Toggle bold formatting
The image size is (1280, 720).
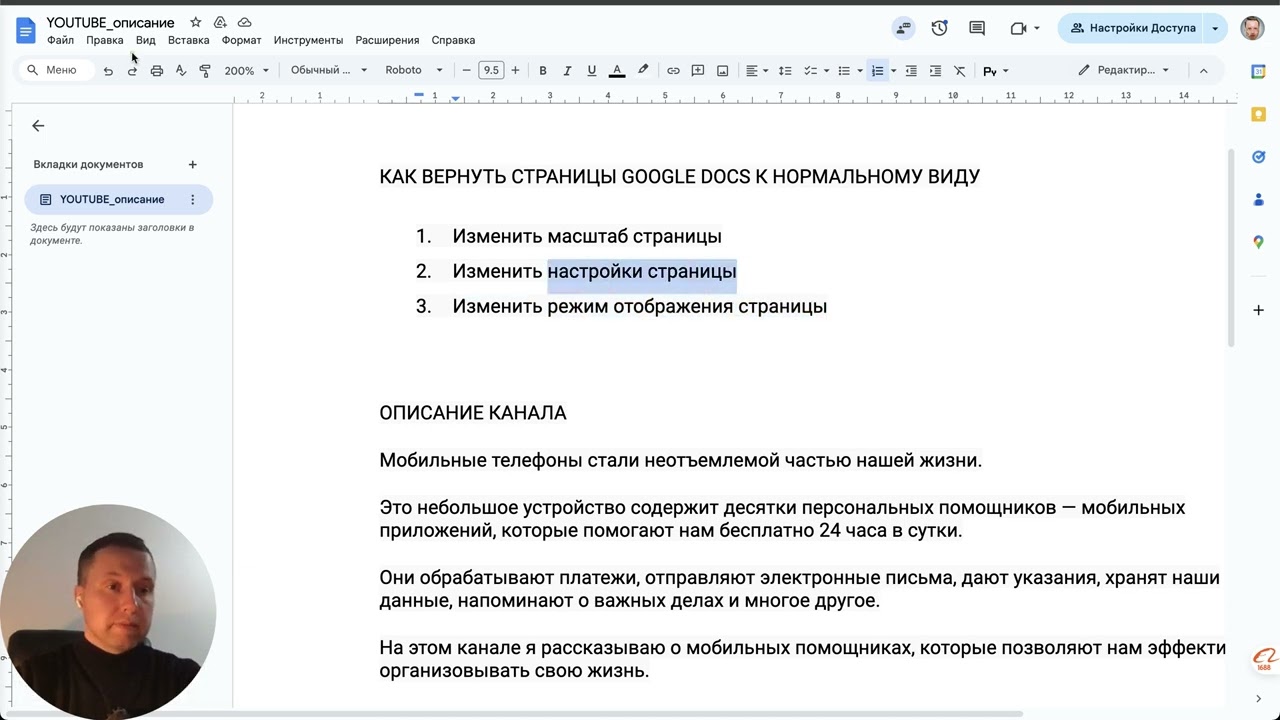tap(543, 71)
